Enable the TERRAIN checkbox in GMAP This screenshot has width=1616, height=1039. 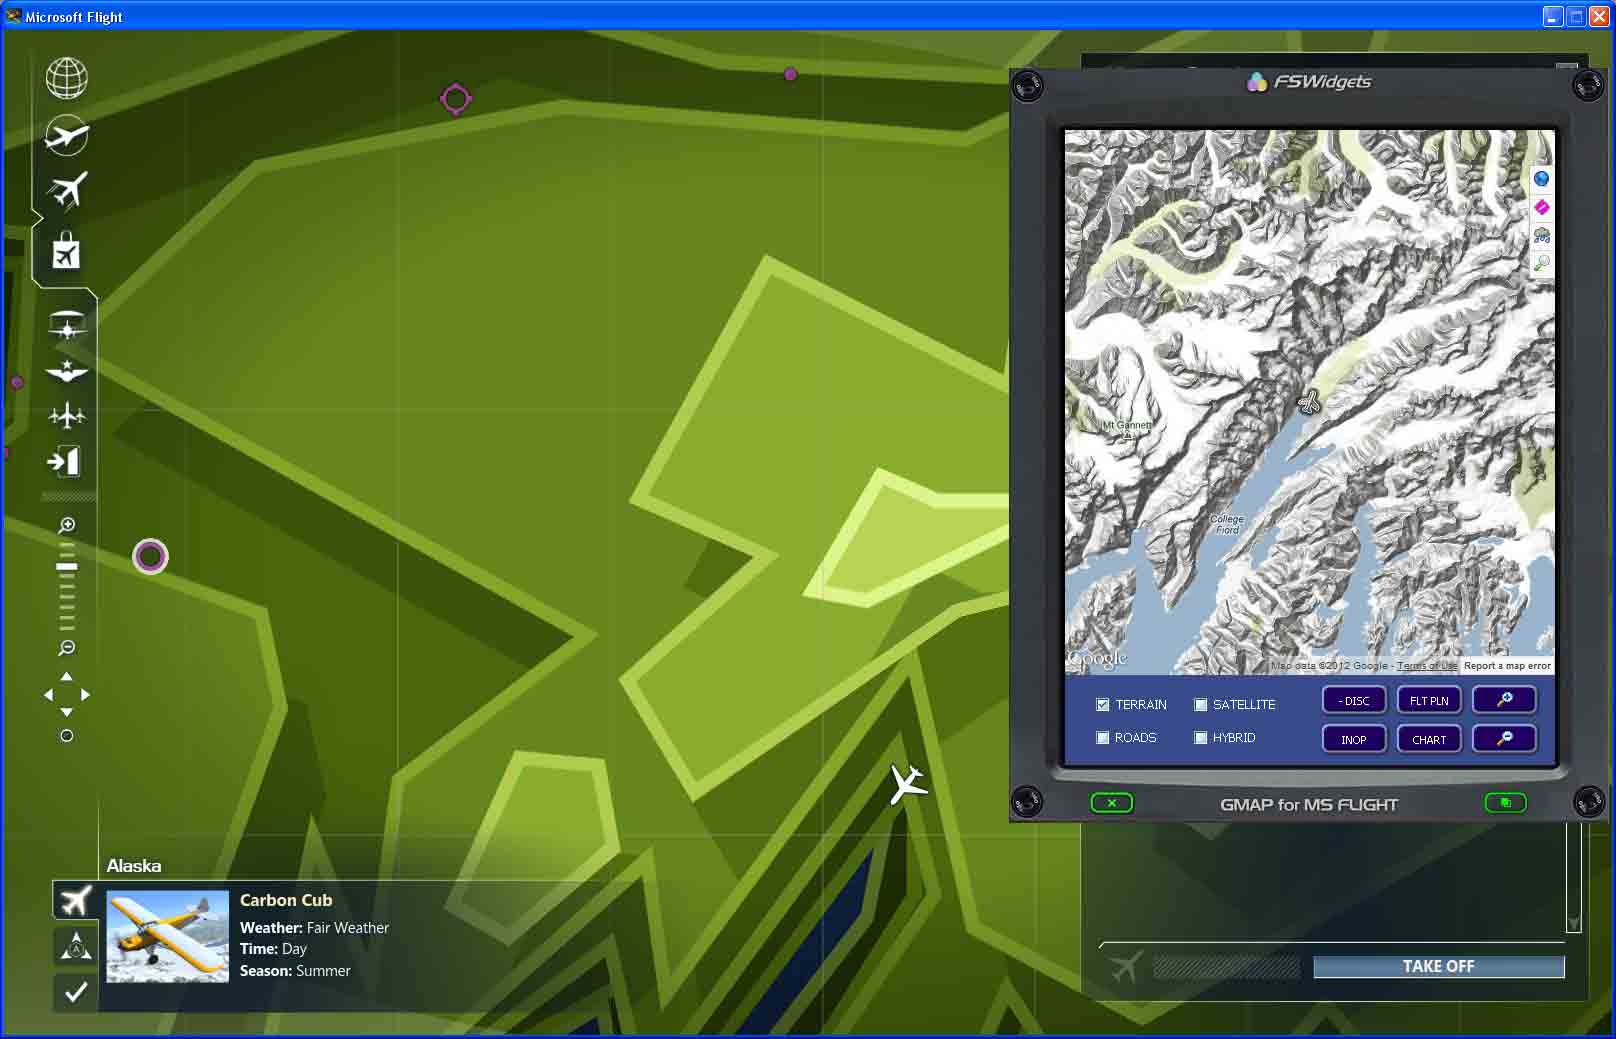tap(1103, 704)
